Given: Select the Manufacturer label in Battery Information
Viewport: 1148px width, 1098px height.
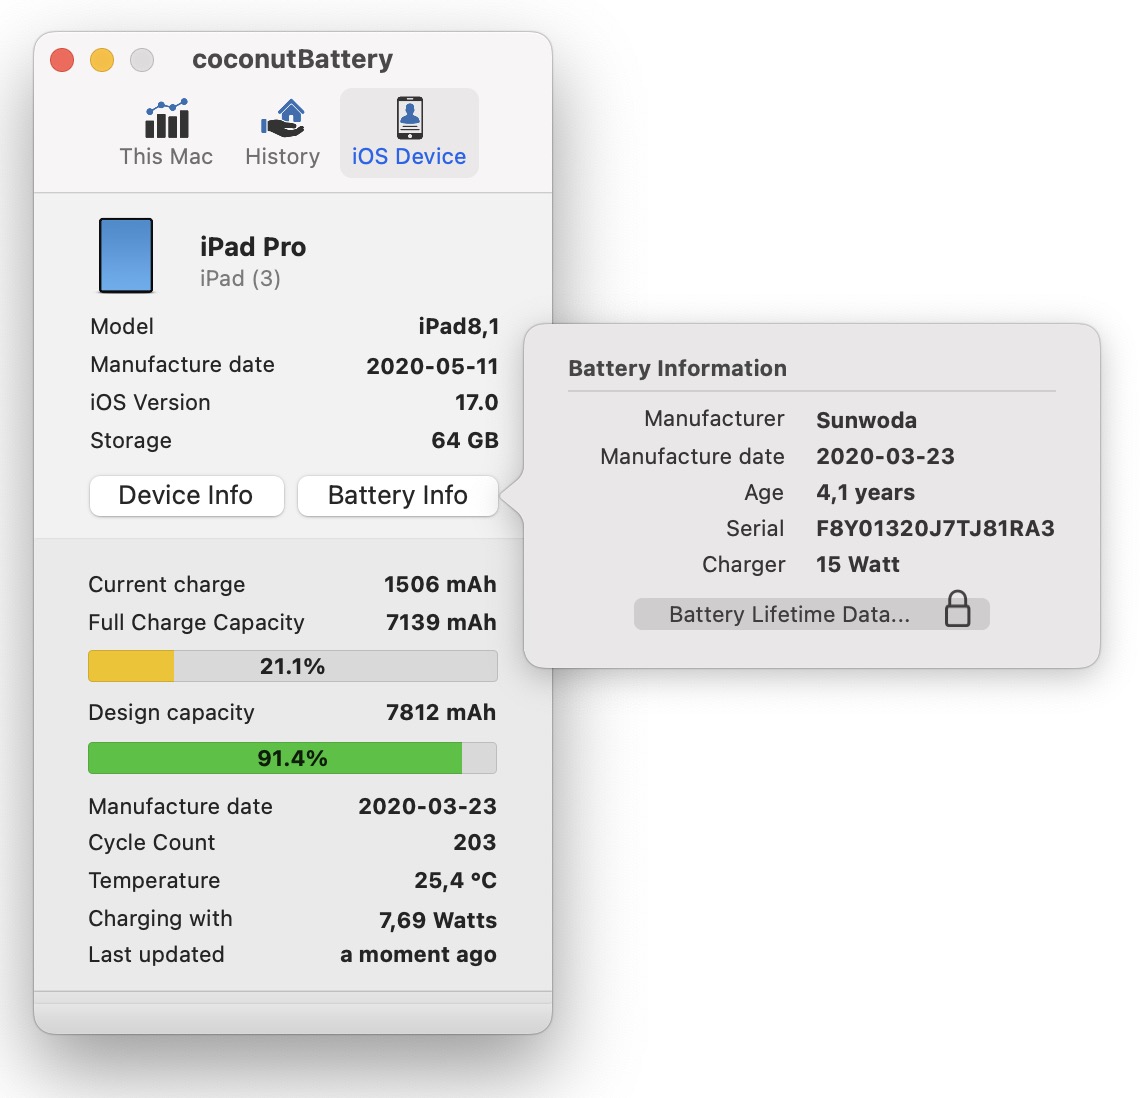Looking at the screenshot, I should (715, 419).
